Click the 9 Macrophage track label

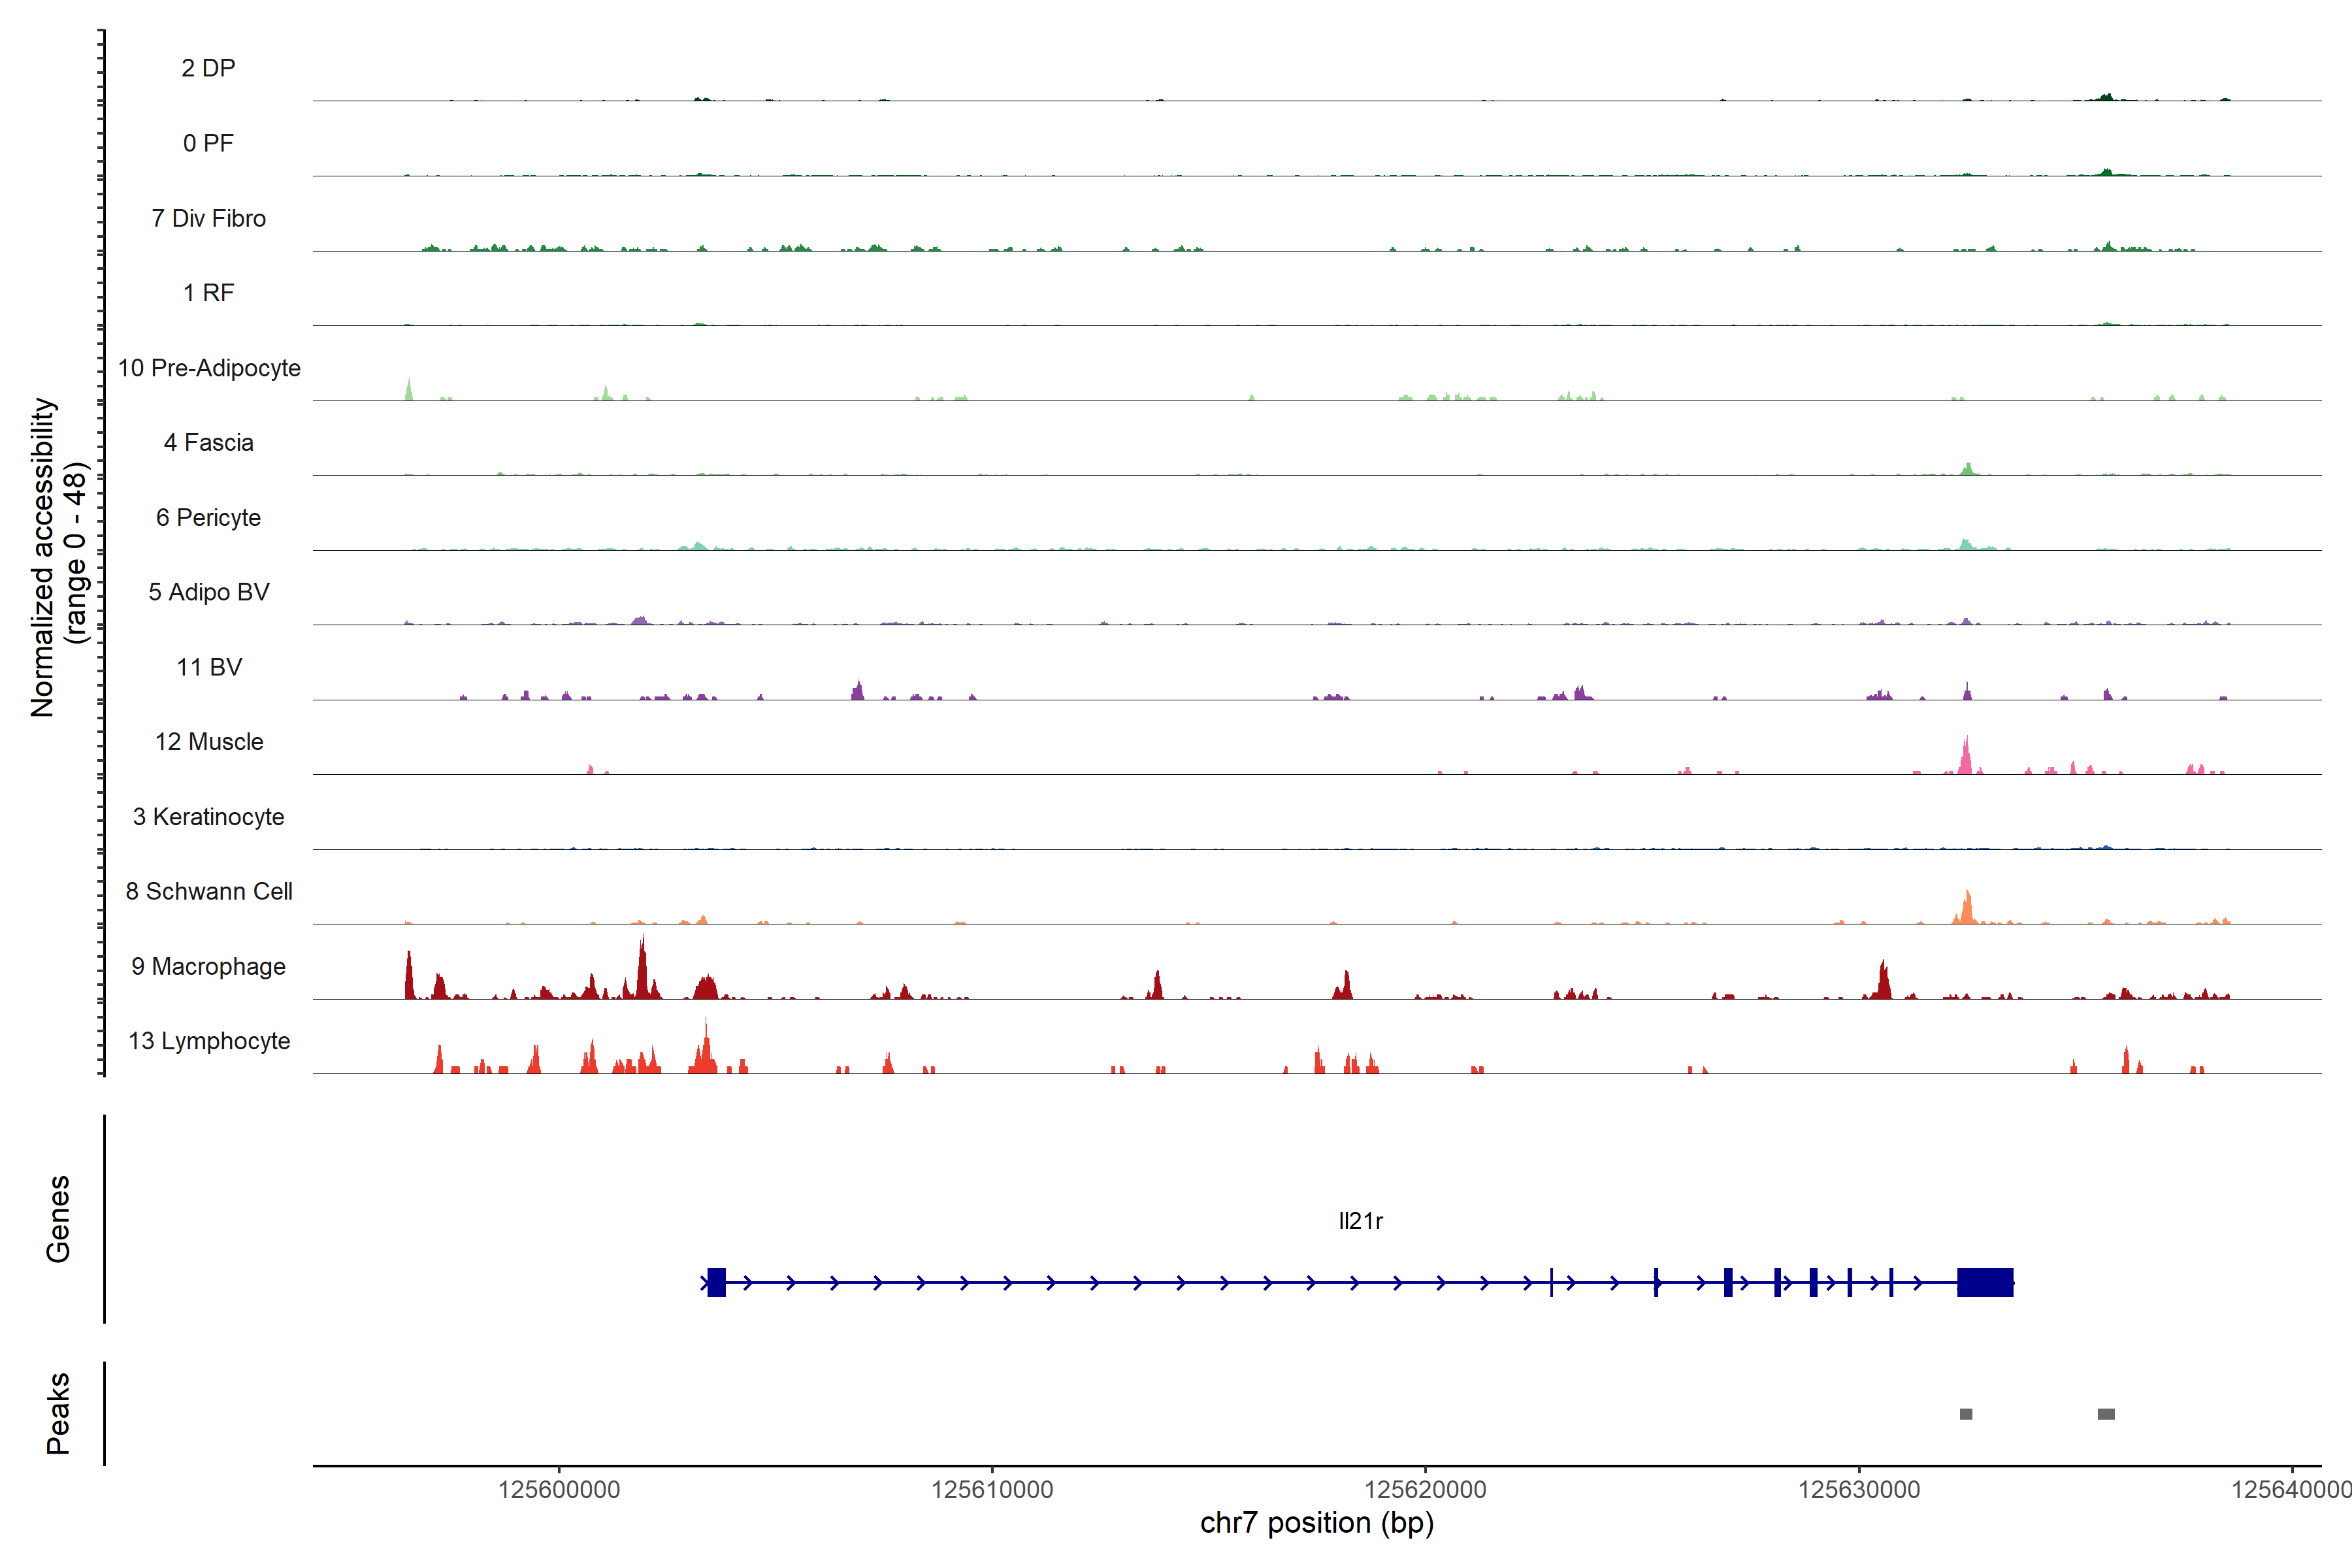[x=208, y=966]
